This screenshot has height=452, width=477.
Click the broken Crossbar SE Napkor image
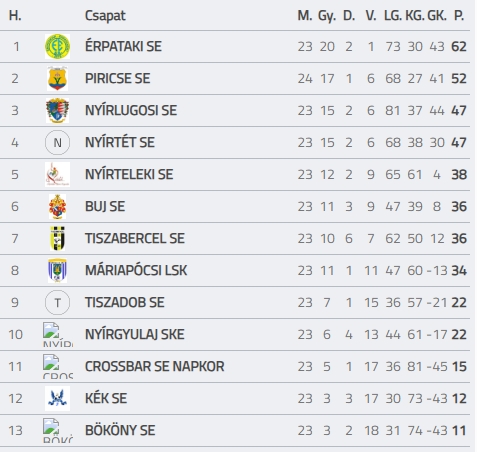click(58, 366)
